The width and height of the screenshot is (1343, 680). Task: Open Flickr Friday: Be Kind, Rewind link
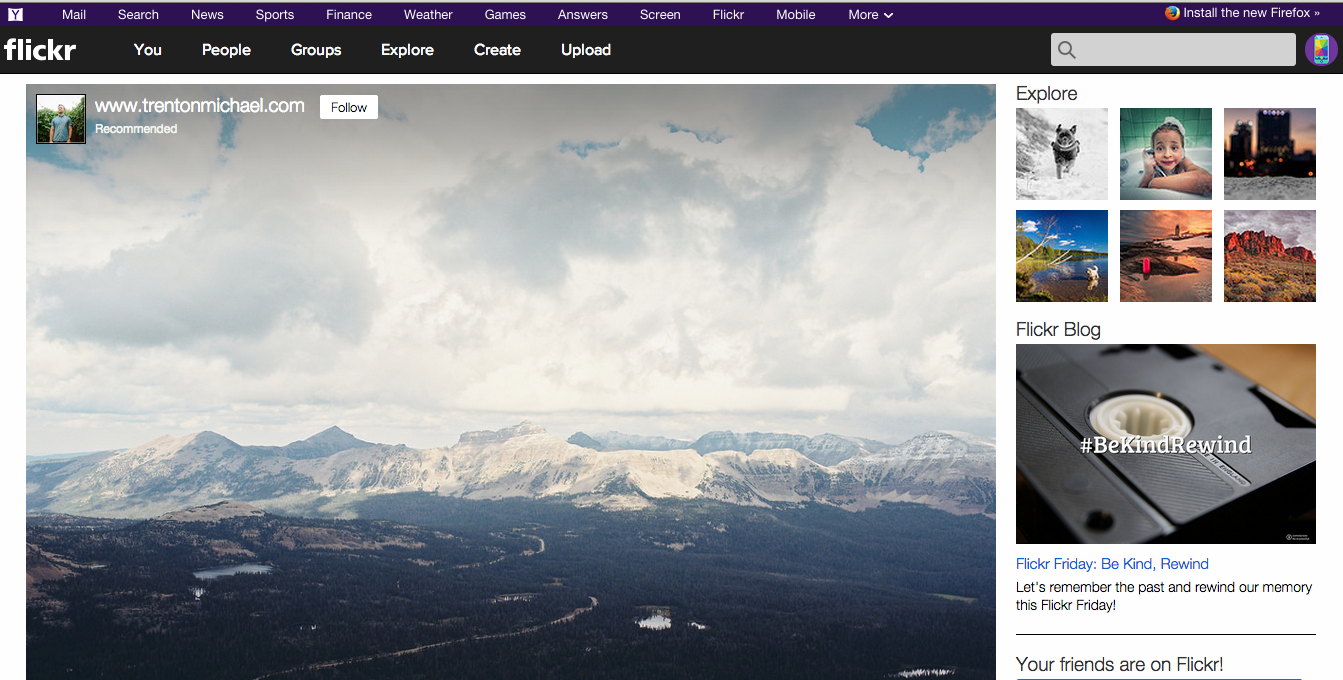[1112, 564]
